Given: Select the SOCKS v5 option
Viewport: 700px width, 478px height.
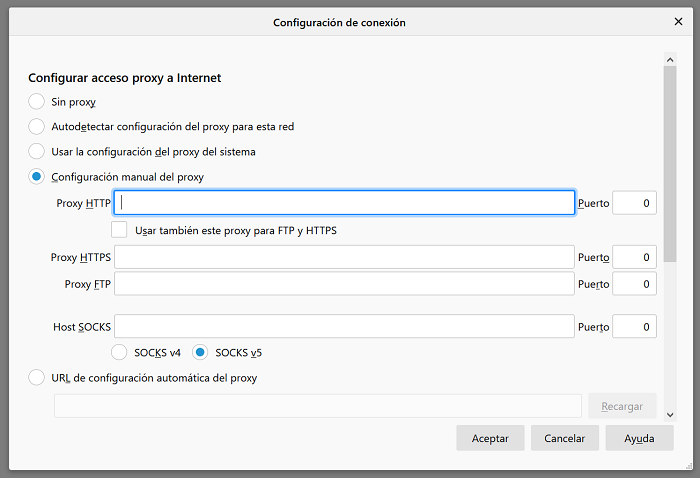Looking at the screenshot, I should (200, 352).
